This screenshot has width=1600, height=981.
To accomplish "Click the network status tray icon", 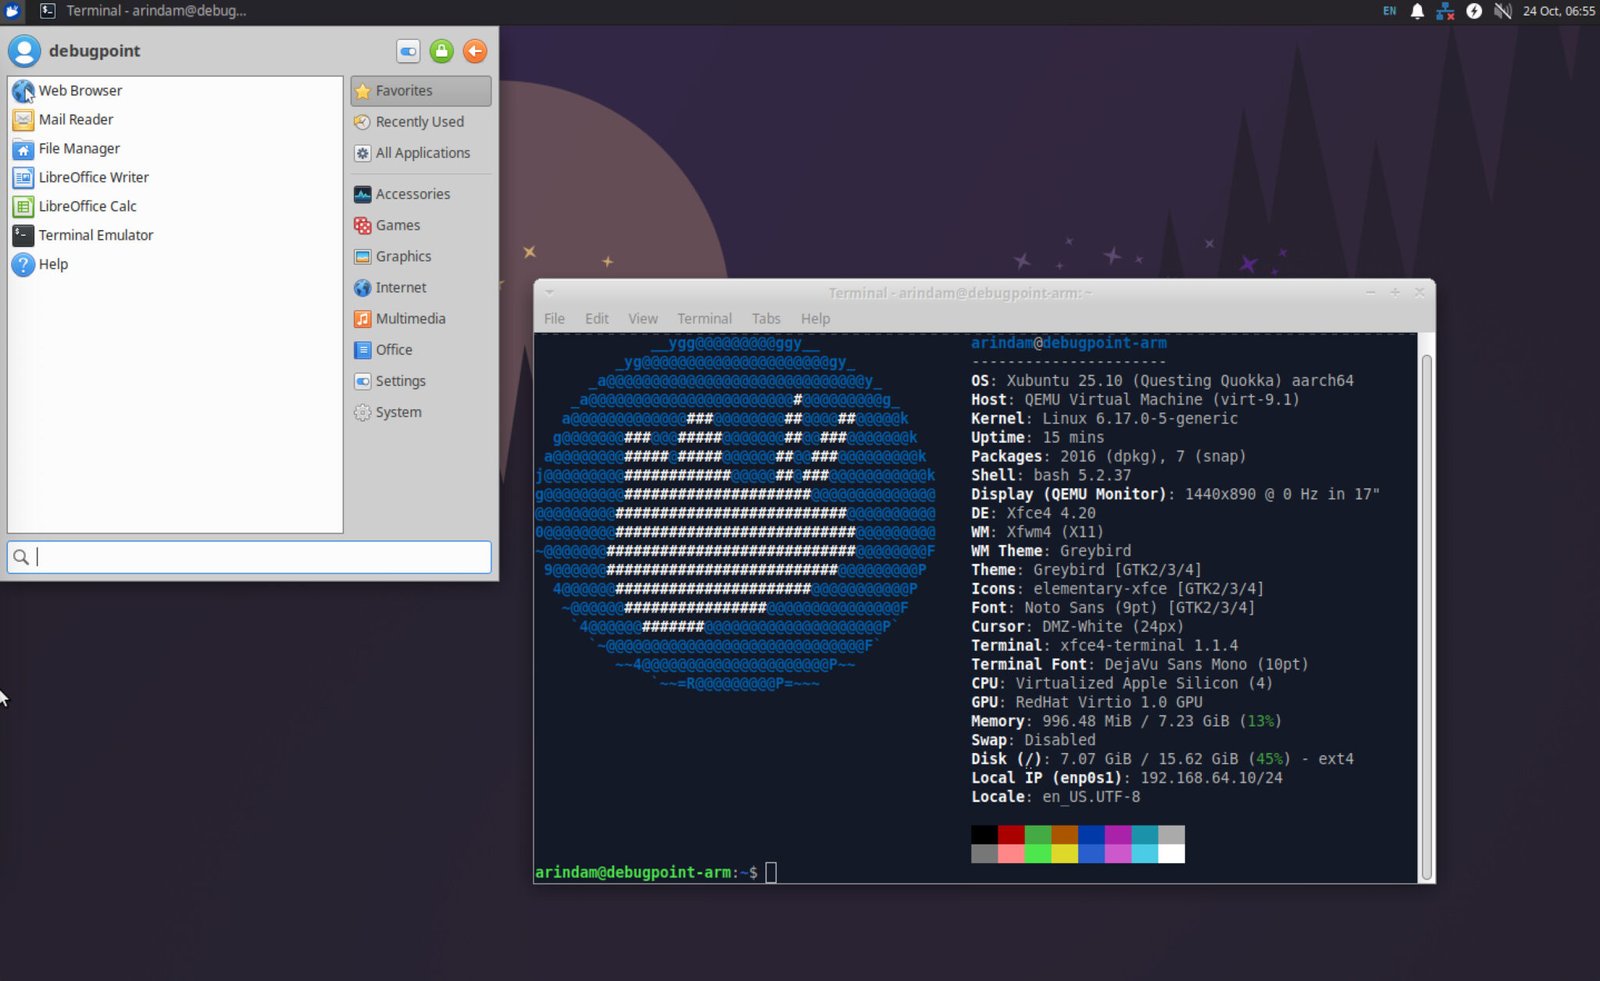I will pyautogui.click(x=1445, y=11).
